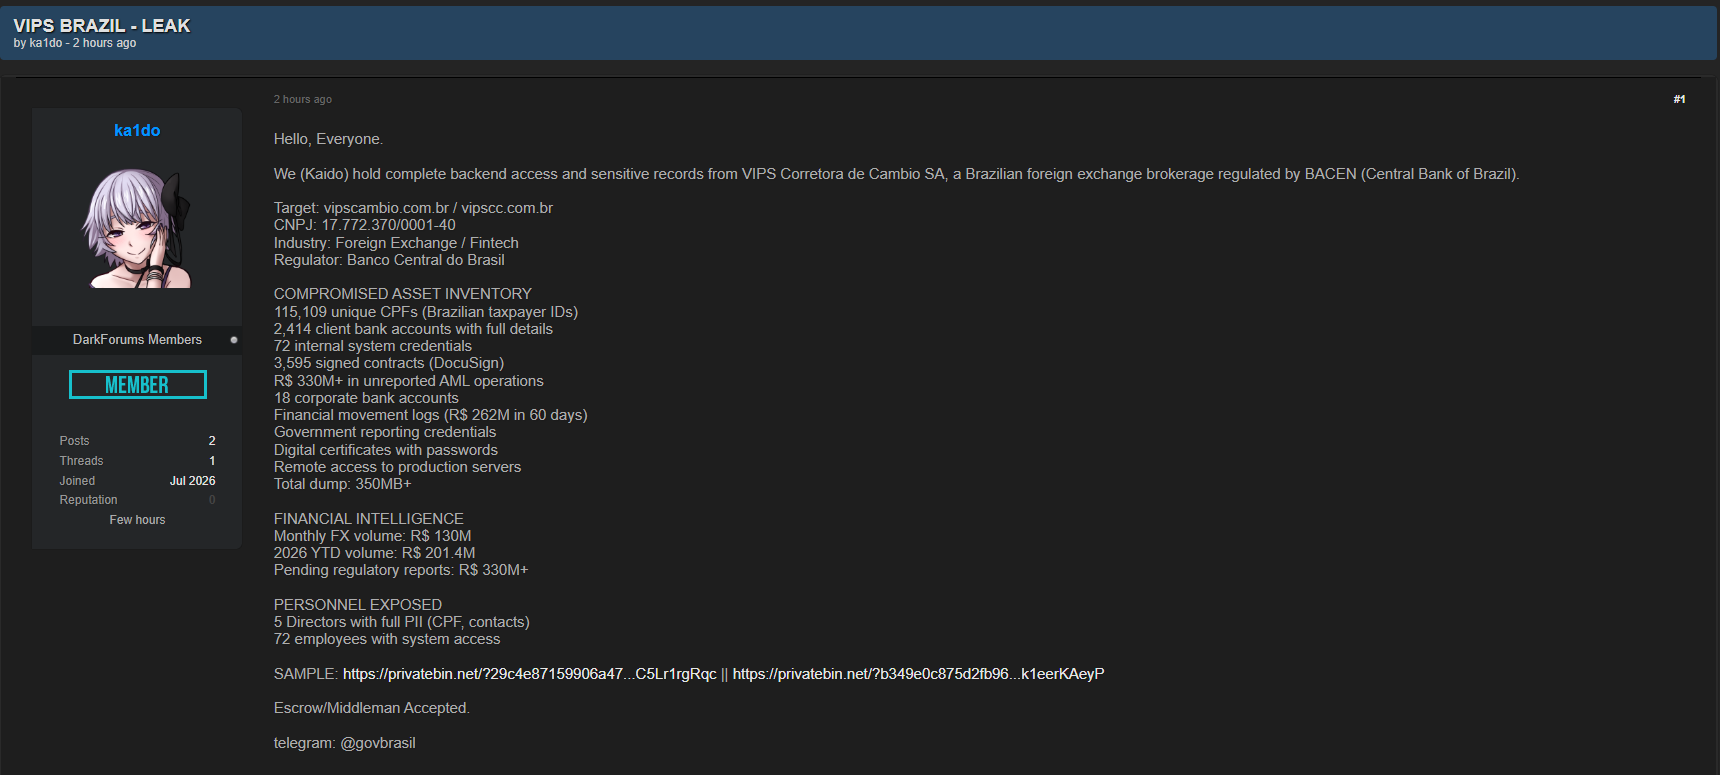Click the '18 corporate bank accounts' line
1720x775 pixels.
pos(366,398)
